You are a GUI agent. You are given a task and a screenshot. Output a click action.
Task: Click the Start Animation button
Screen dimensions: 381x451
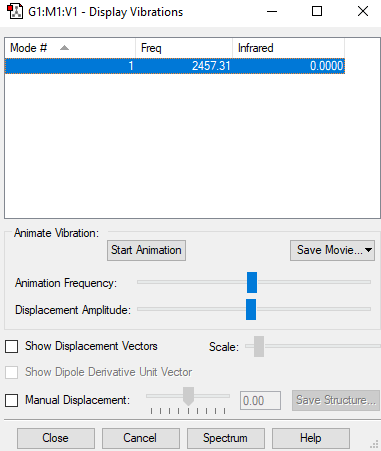[146, 250]
